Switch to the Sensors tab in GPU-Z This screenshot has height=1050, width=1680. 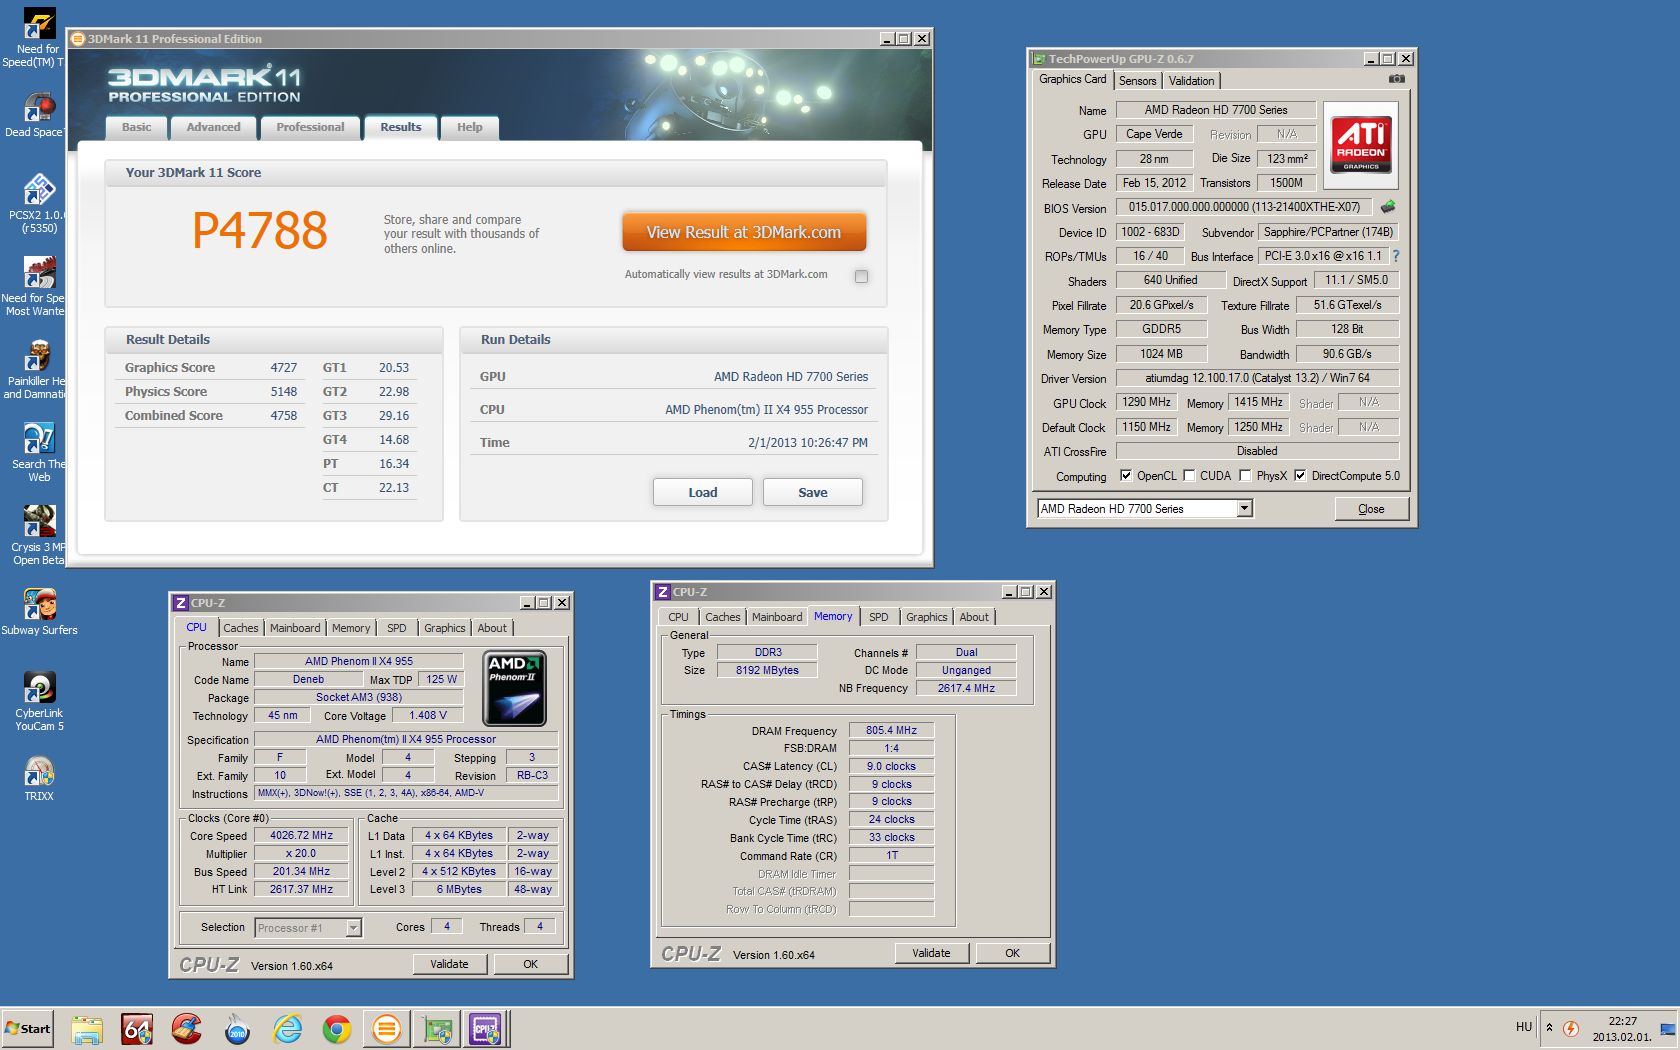pos(1137,81)
